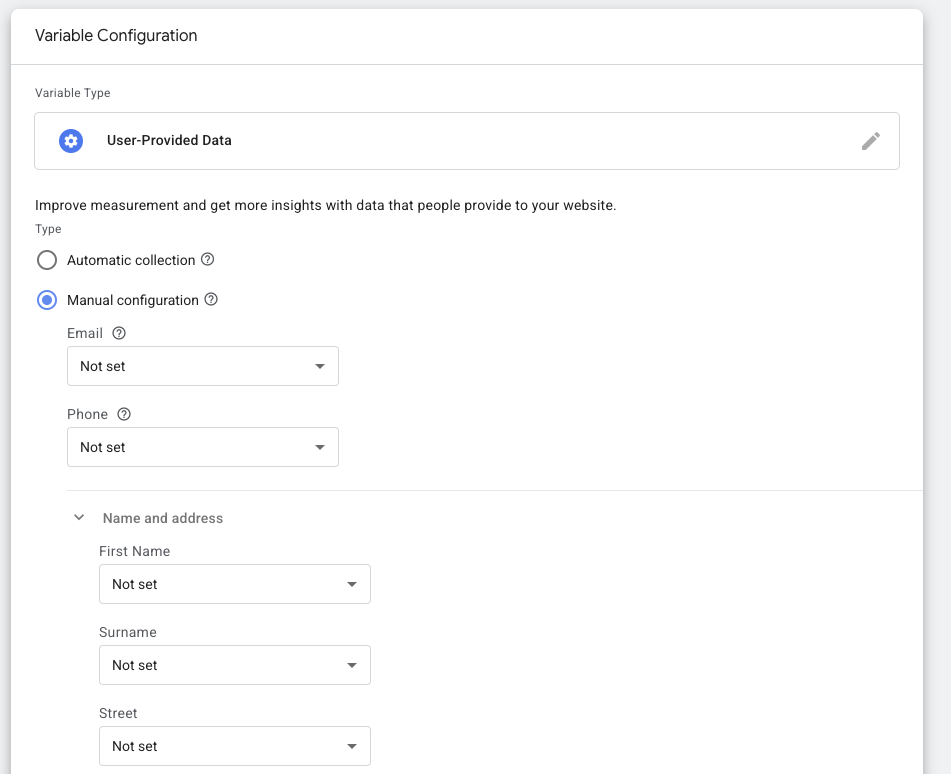Collapse the Name and address section chevron

point(79,517)
